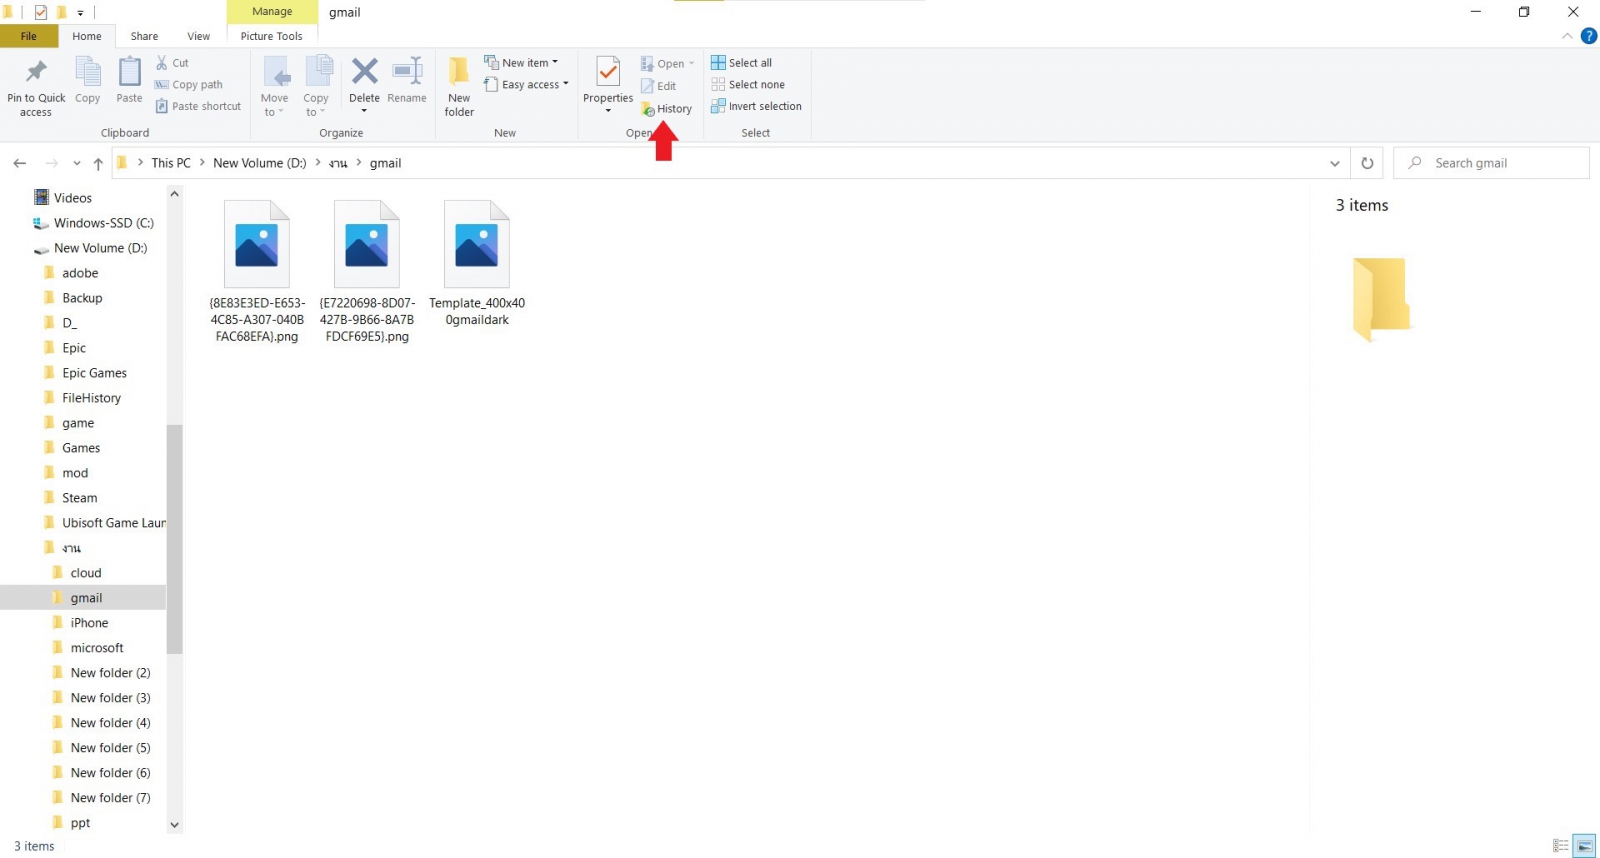Select the {8E83E3ED-E653 png file

(x=257, y=272)
